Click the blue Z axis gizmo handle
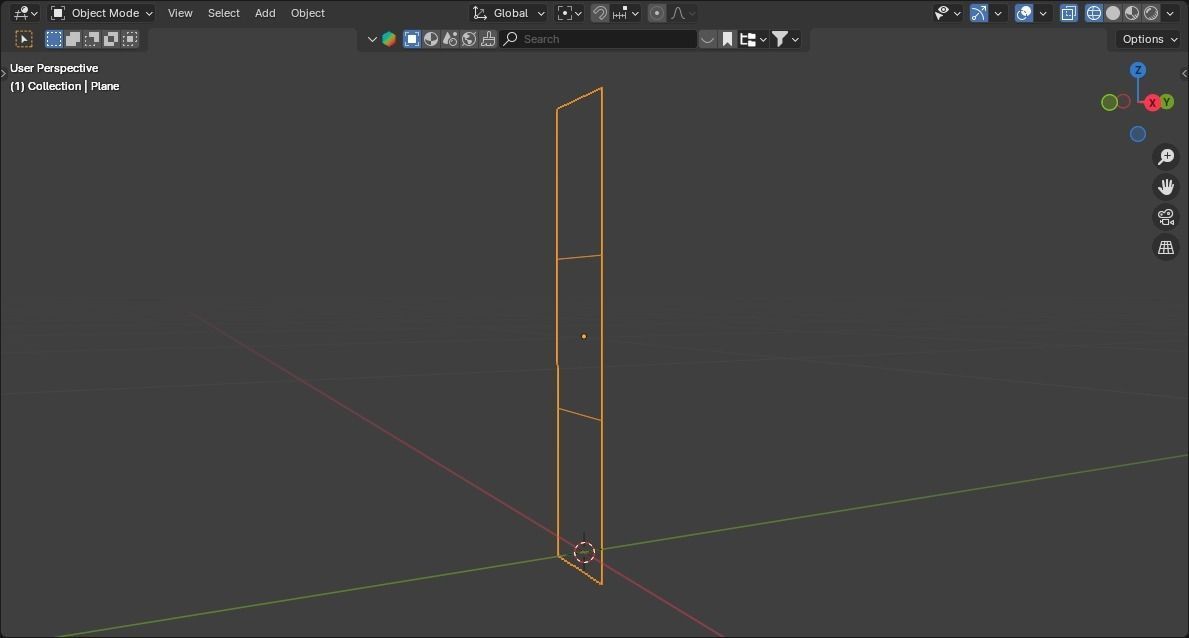 tap(1137, 70)
